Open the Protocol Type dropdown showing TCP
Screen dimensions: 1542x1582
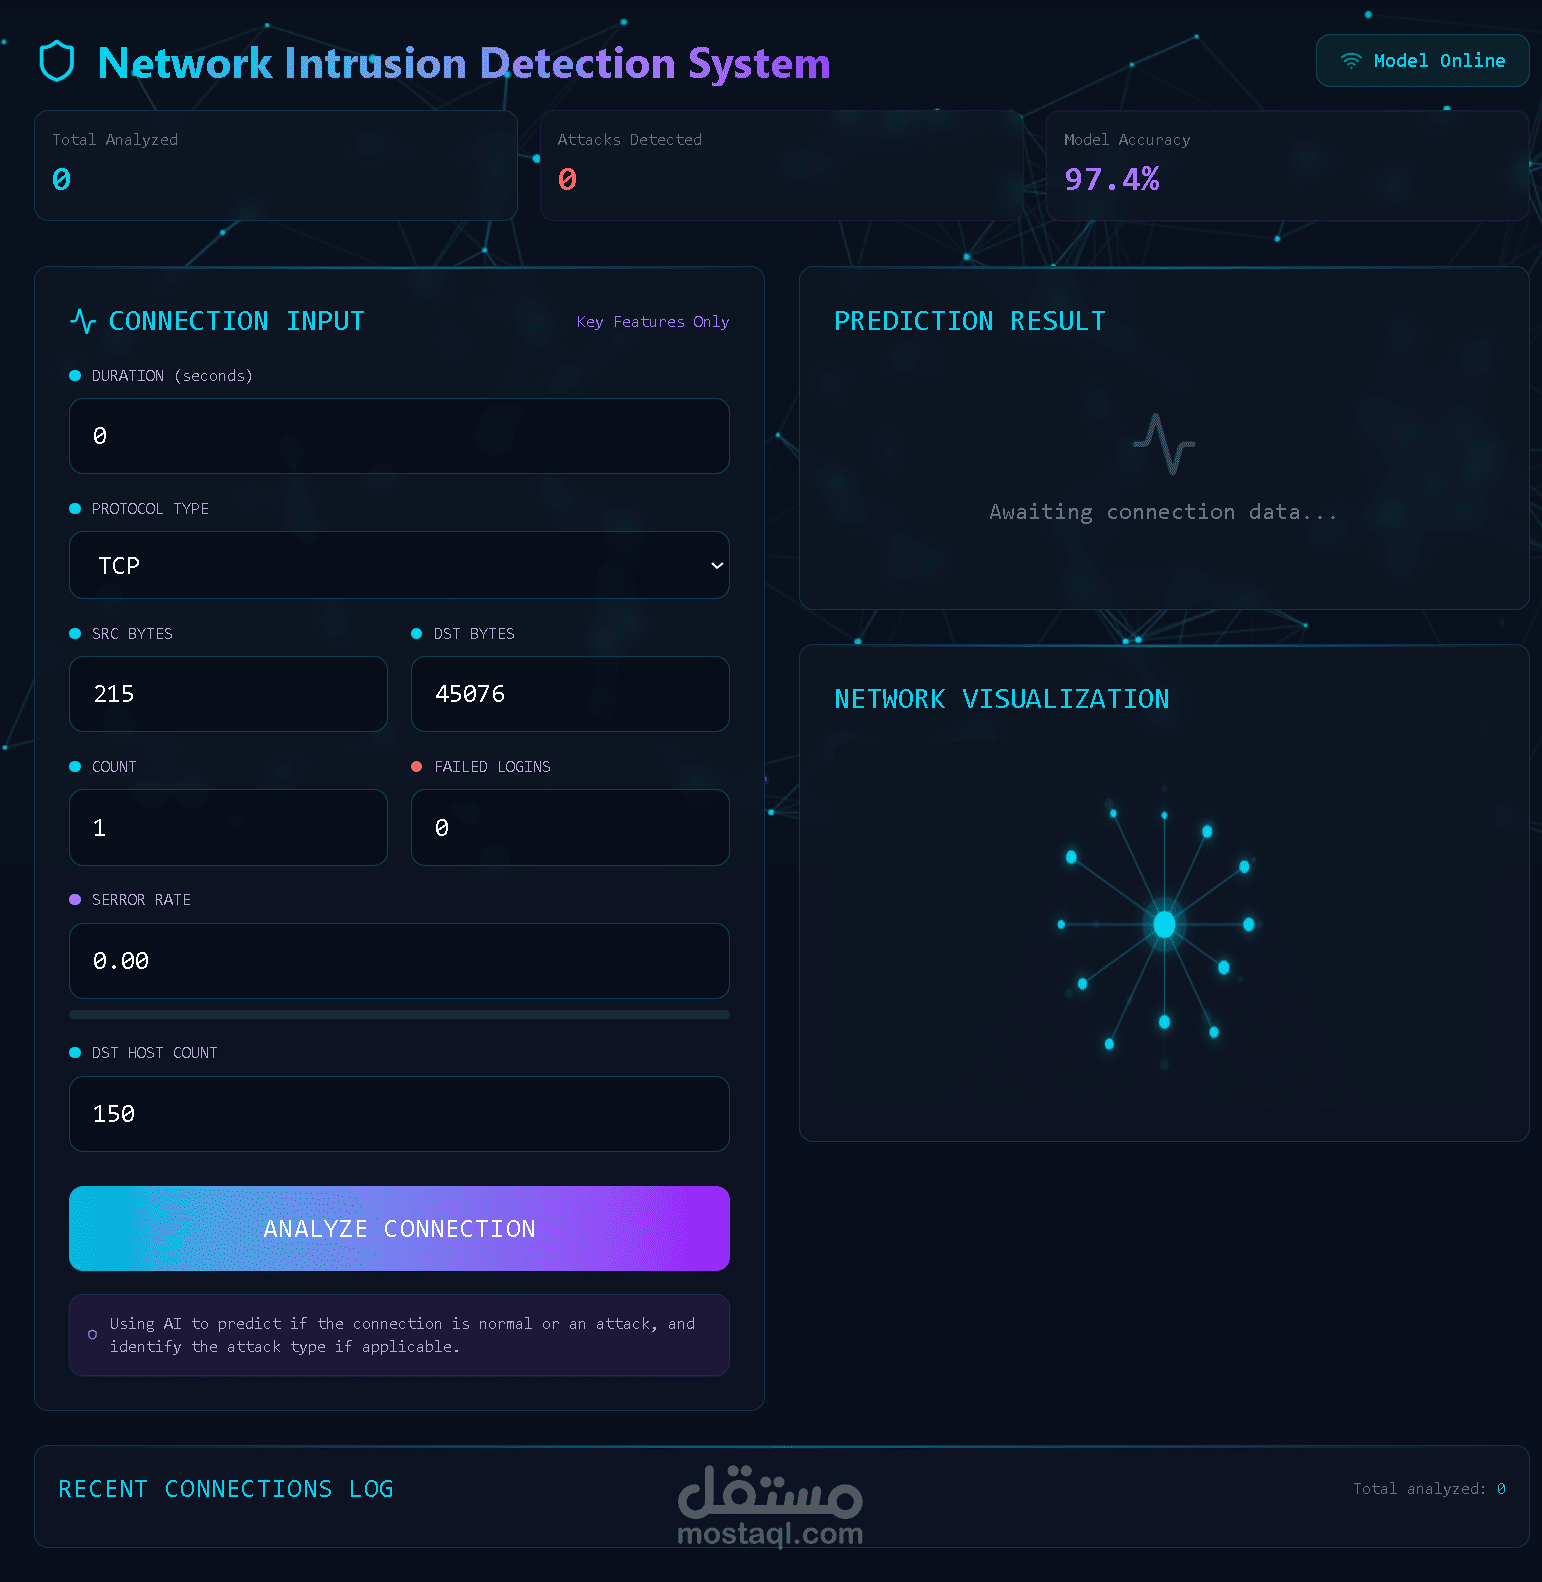pyautogui.click(x=399, y=565)
